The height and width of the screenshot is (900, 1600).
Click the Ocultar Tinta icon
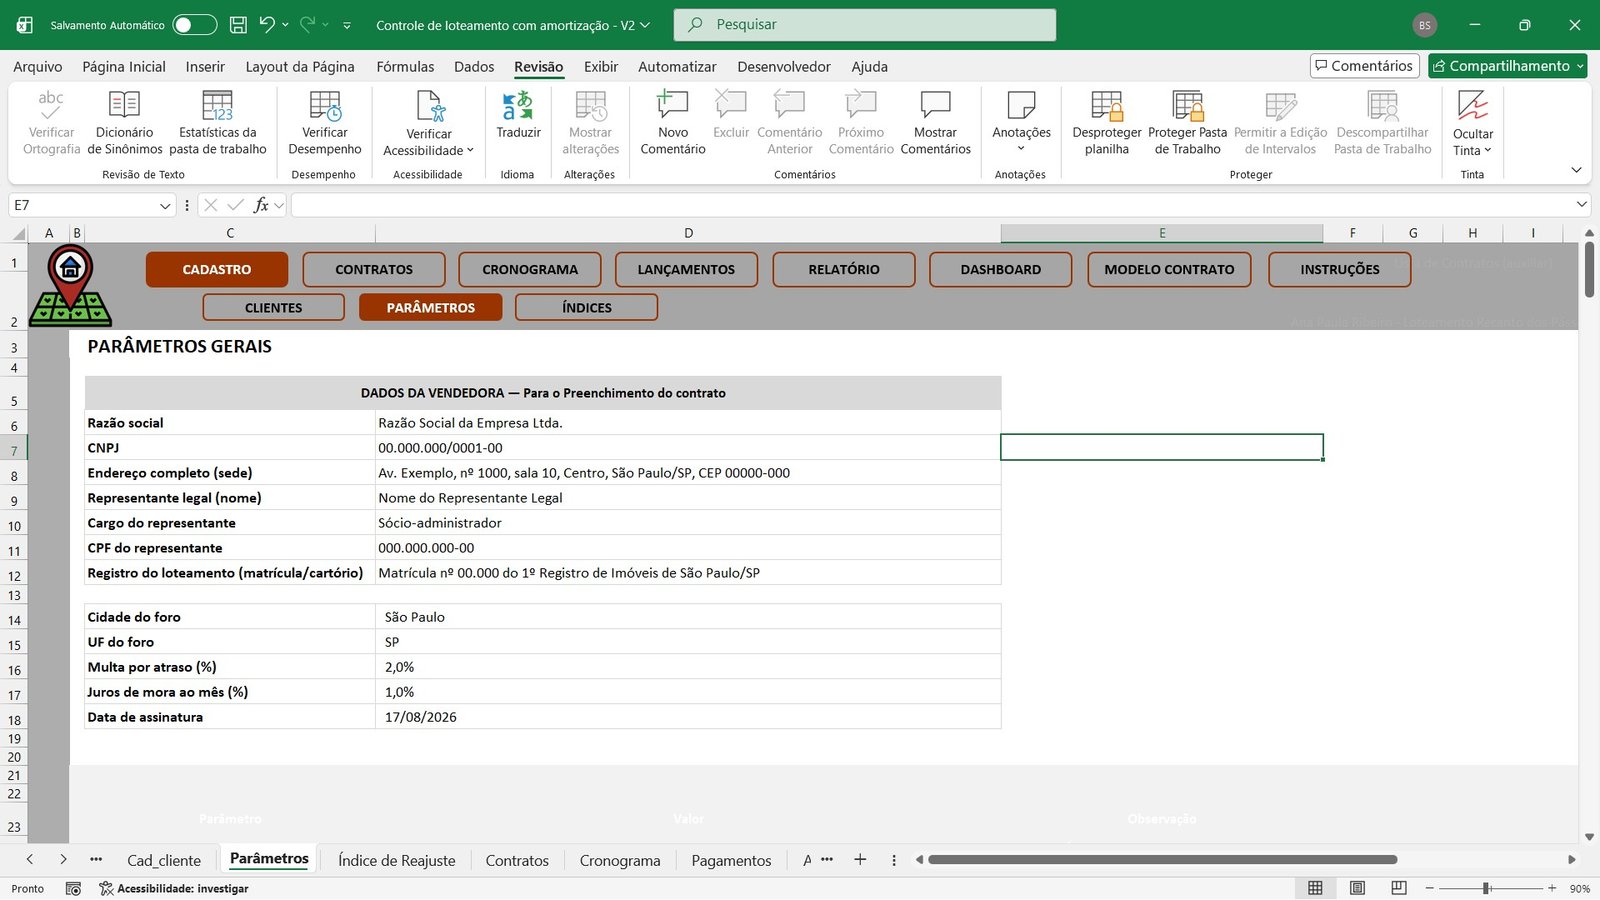(1472, 104)
